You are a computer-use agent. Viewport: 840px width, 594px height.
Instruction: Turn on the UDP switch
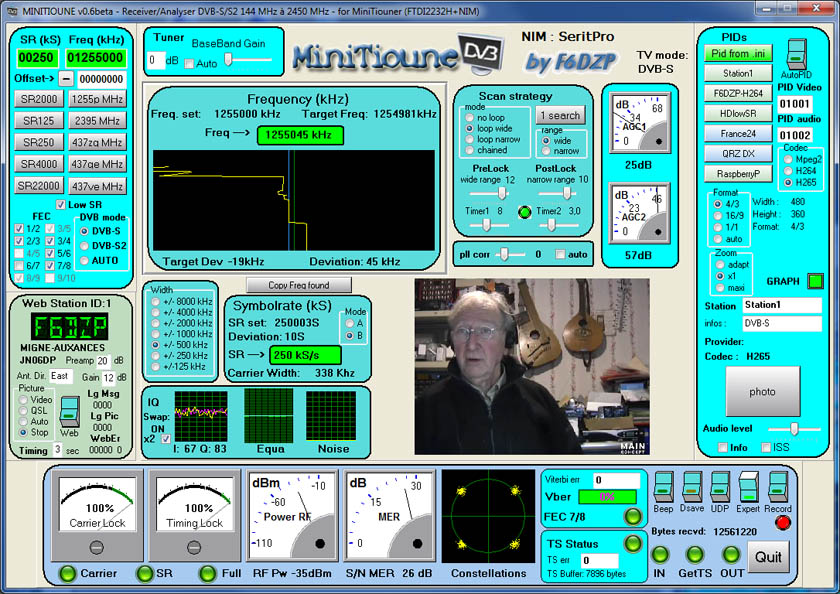point(720,485)
